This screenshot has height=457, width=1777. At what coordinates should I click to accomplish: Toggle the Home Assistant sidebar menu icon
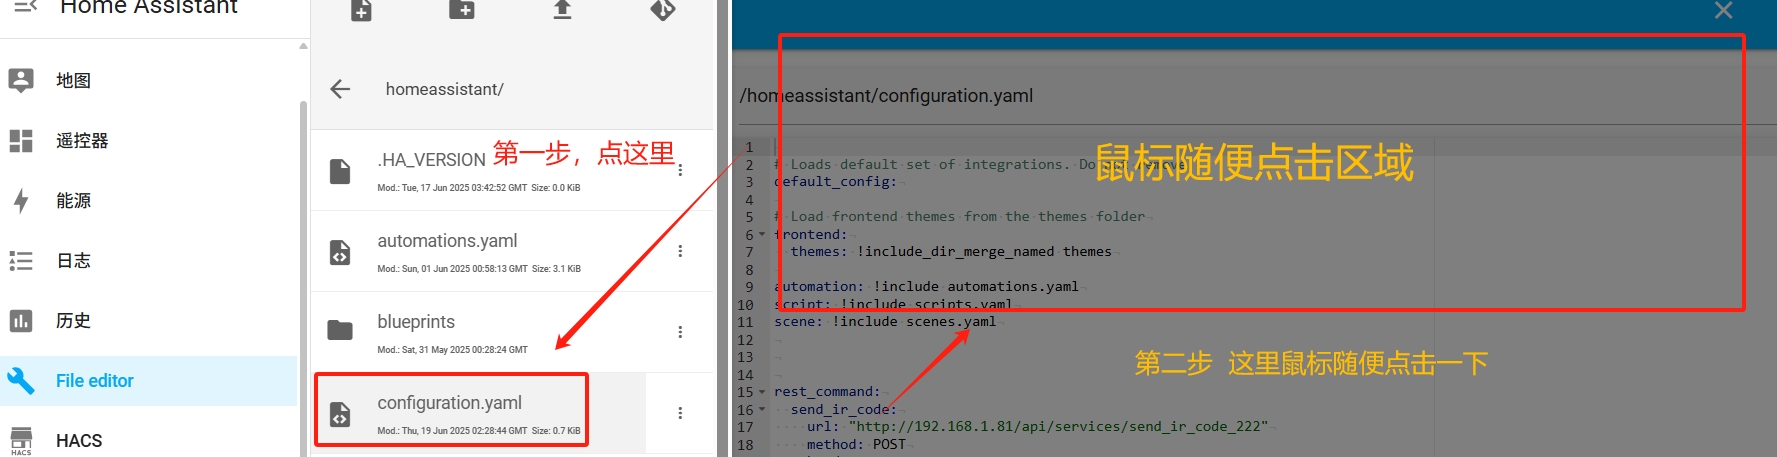tap(25, 6)
